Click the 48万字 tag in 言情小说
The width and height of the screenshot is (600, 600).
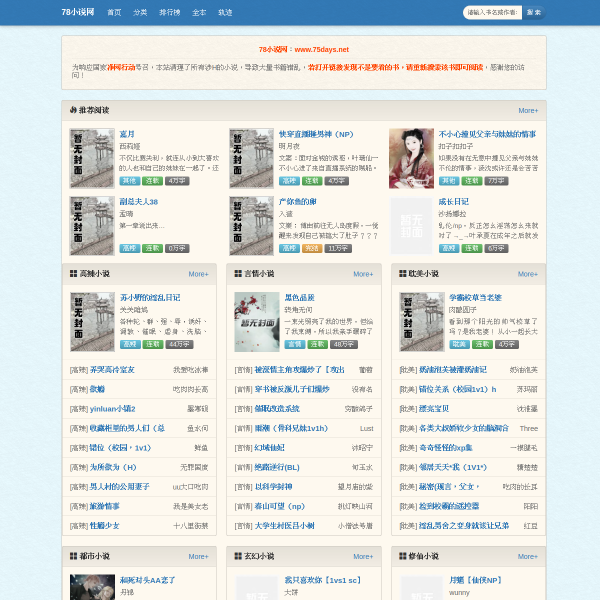344,344
